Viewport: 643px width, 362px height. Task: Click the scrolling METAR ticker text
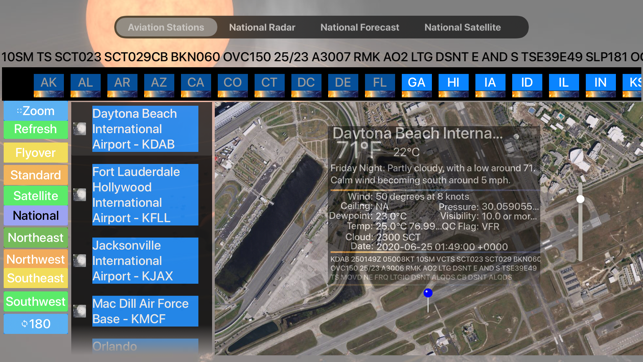pyautogui.click(x=322, y=57)
